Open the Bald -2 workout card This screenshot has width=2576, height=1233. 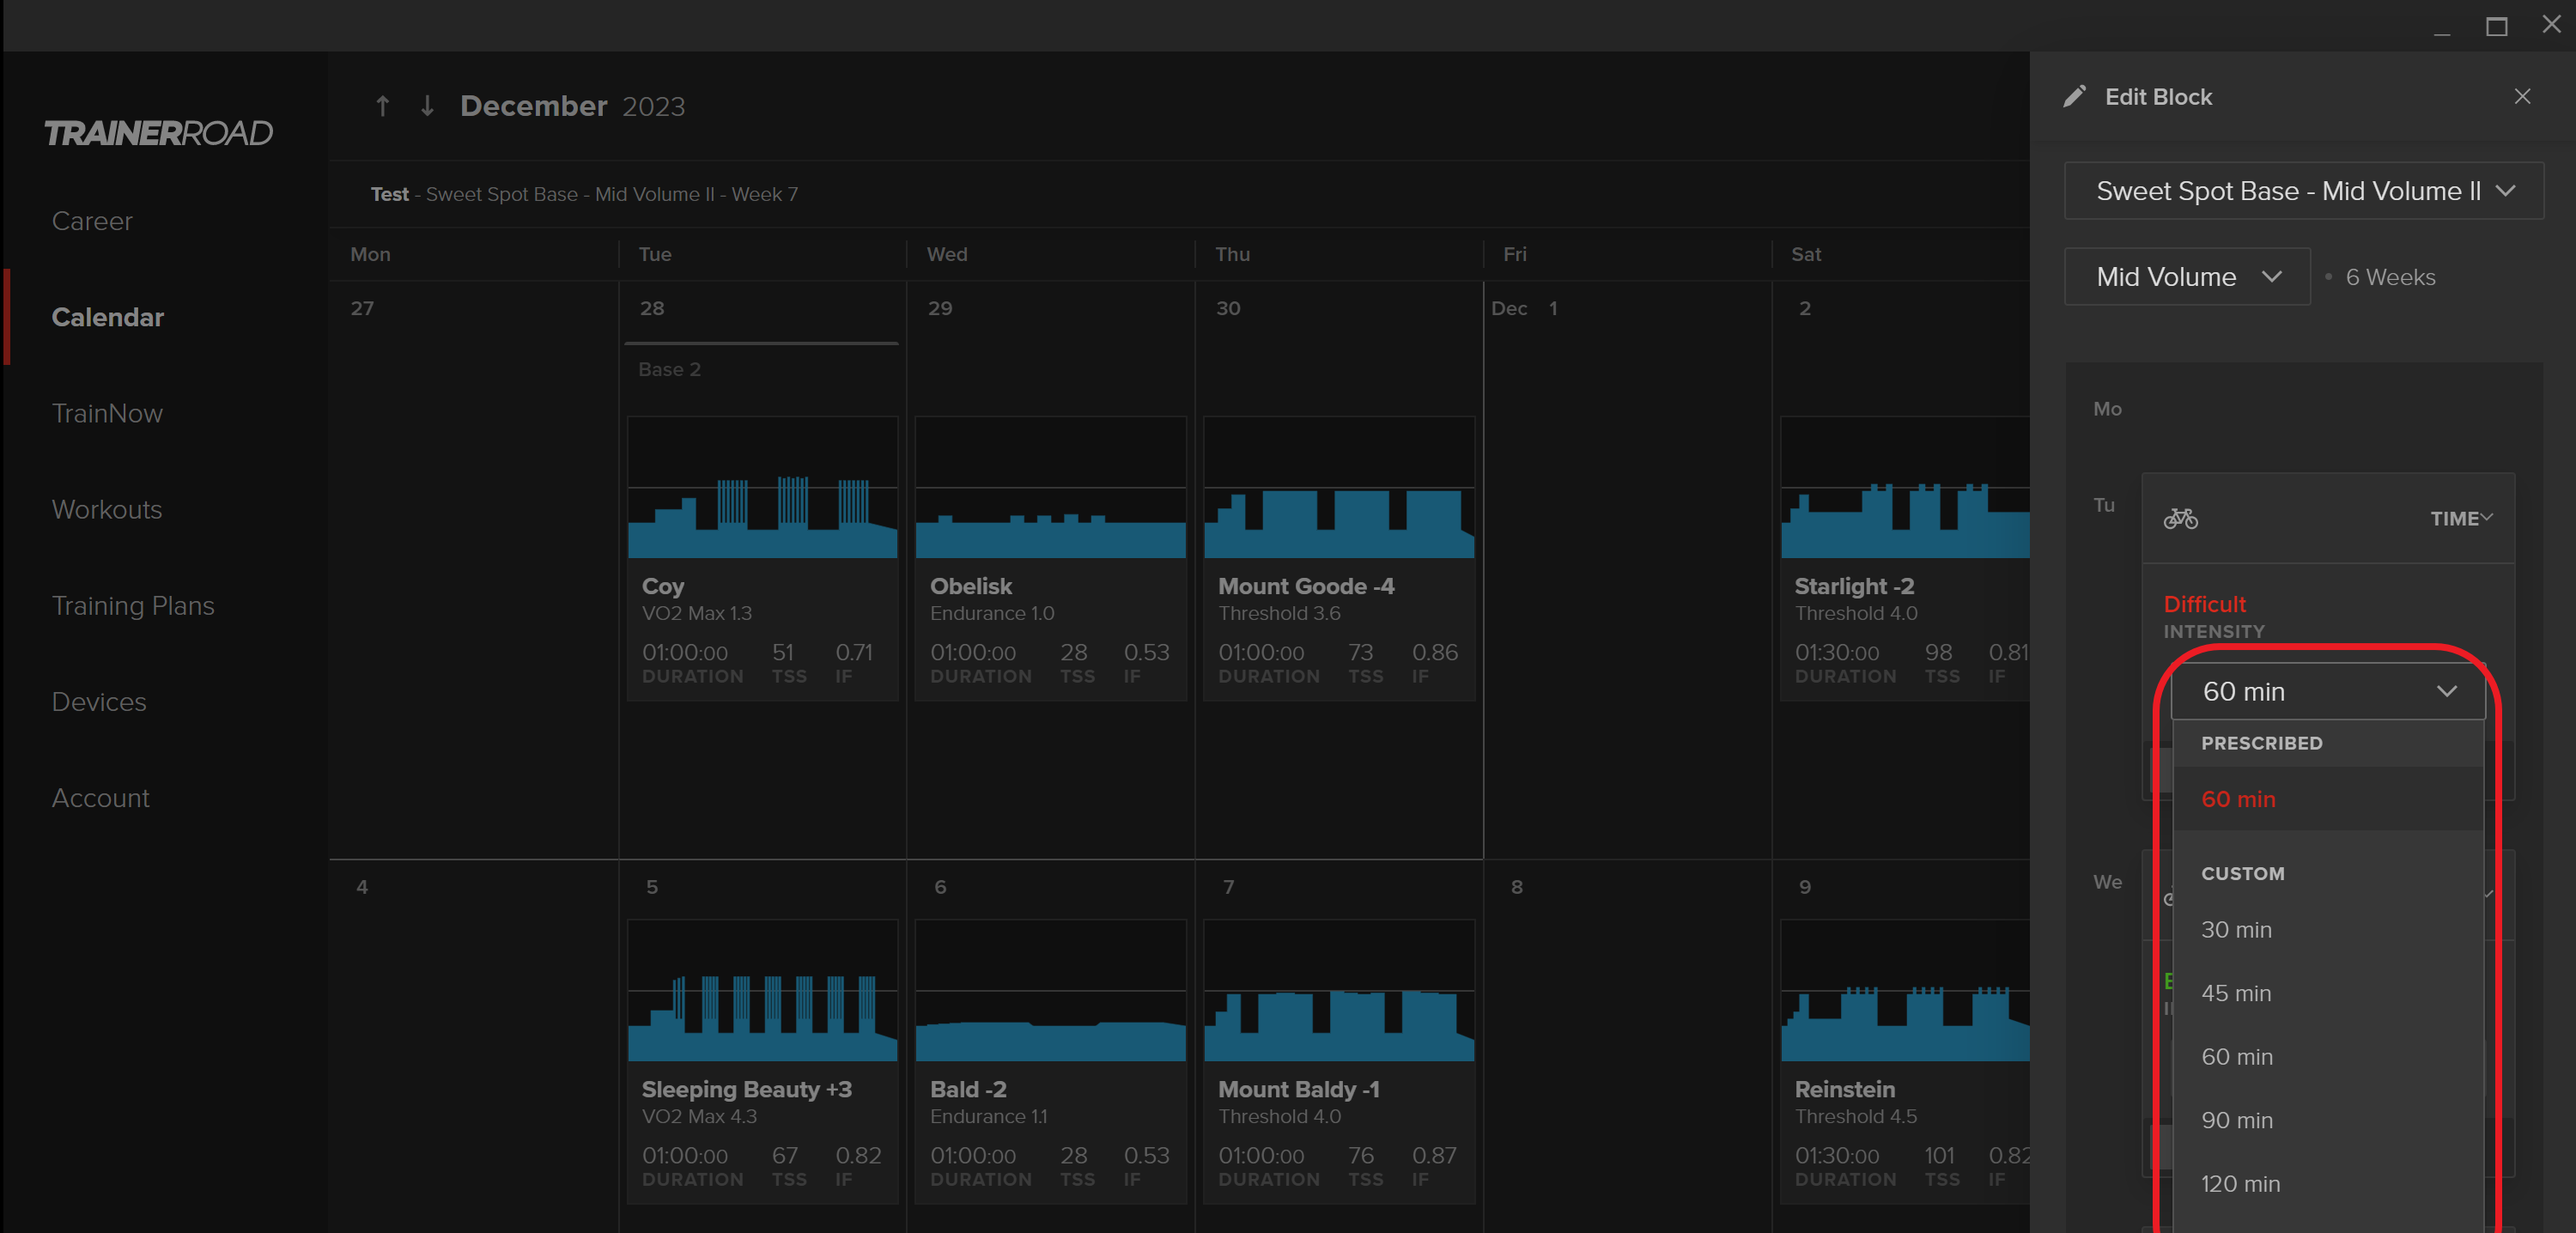[x=1050, y=1061]
